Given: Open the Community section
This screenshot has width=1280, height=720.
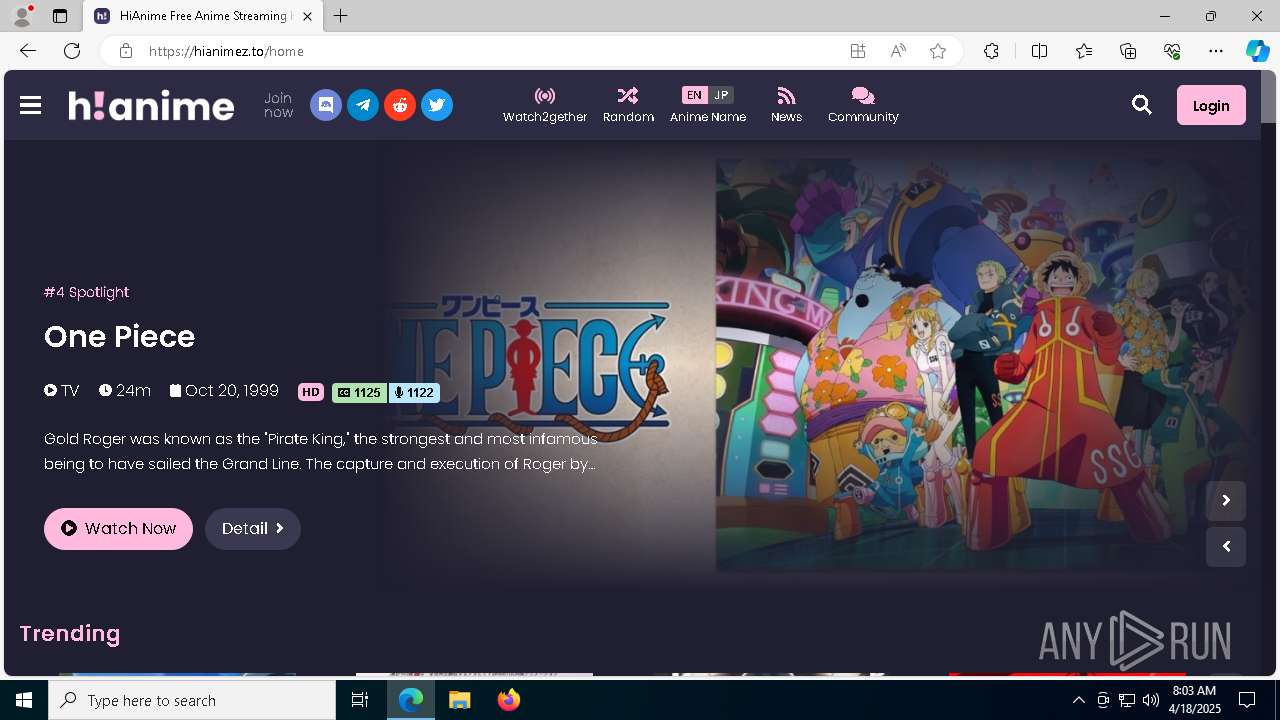Looking at the screenshot, I should click(x=863, y=105).
